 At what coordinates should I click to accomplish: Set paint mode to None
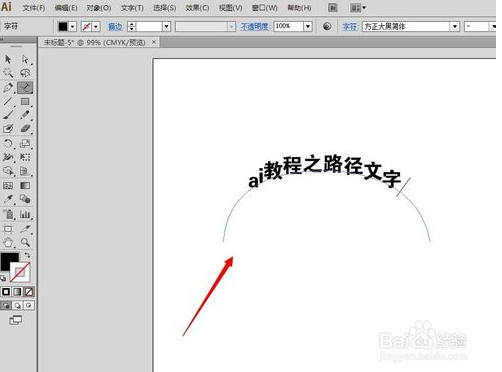(x=29, y=292)
